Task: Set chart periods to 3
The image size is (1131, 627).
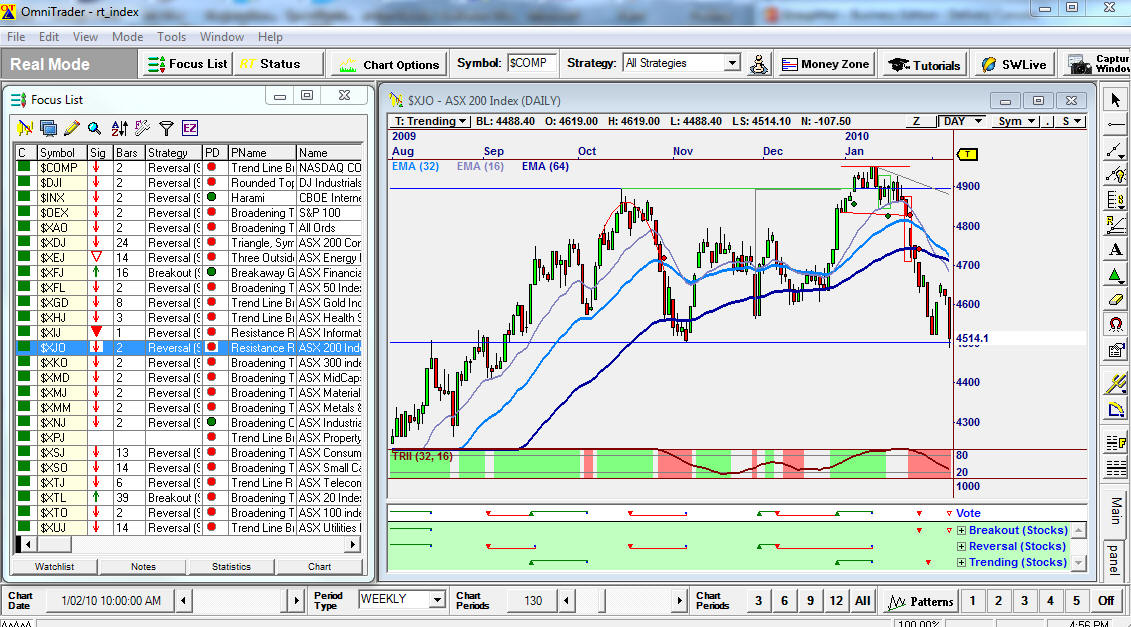Action: pyautogui.click(x=758, y=600)
